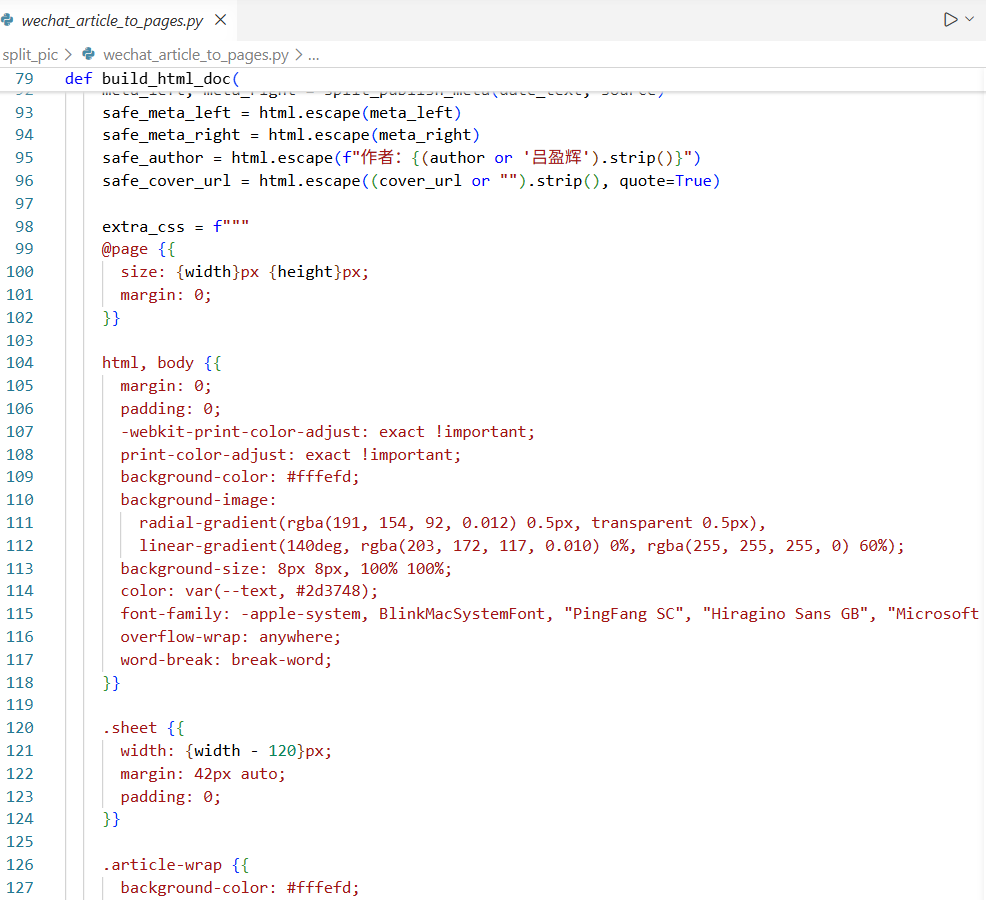Open the breadcrumb ellipsis symbol list
Image resolution: width=986 pixels, height=900 pixels.
314,55
